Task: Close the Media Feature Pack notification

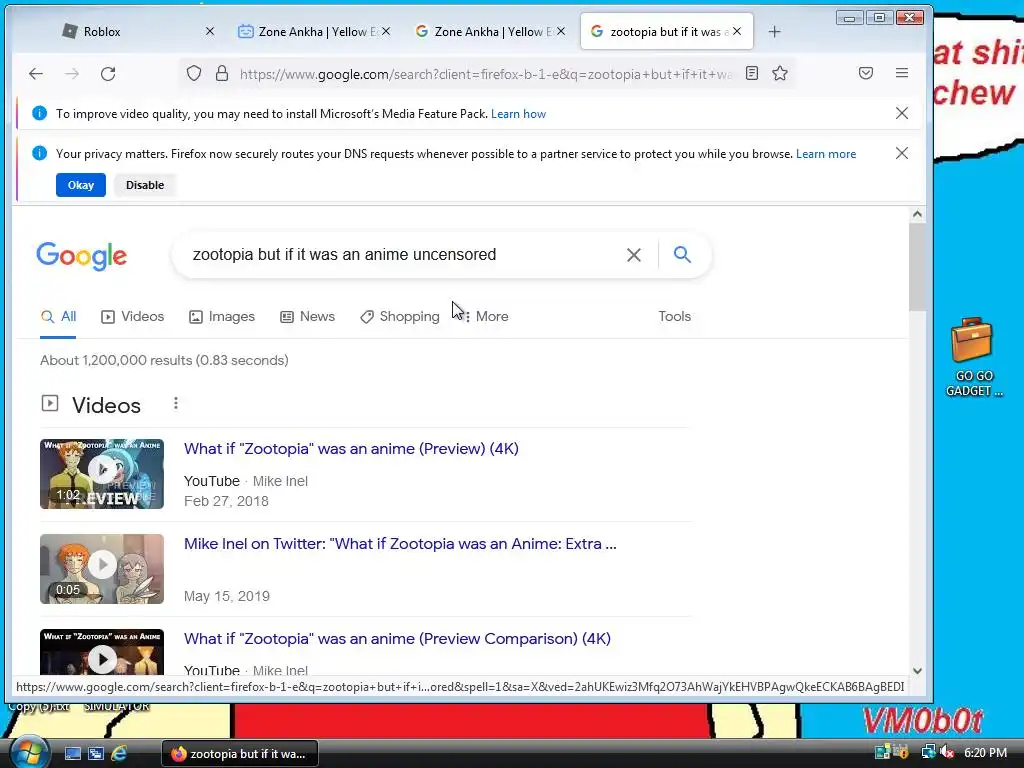Action: [x=902, y=114]
